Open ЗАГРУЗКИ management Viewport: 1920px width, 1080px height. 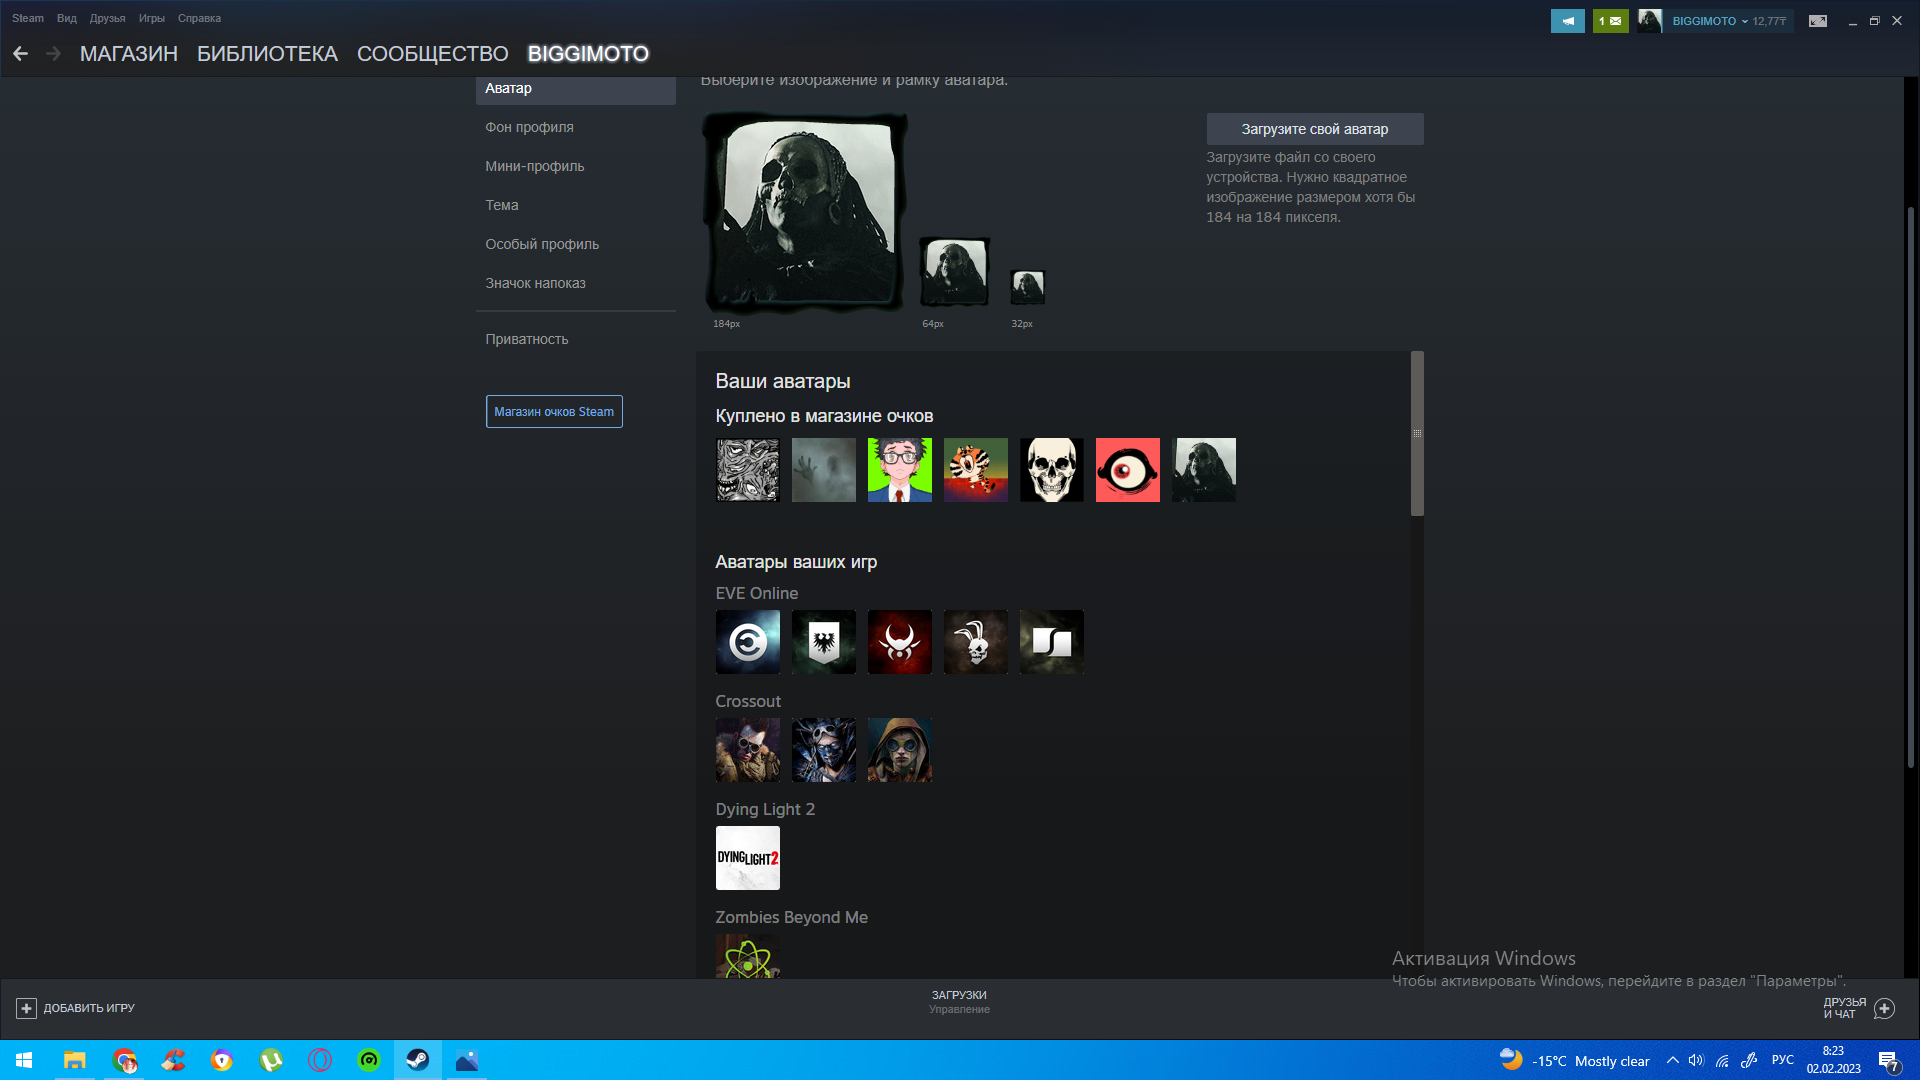click(959, 1002)
